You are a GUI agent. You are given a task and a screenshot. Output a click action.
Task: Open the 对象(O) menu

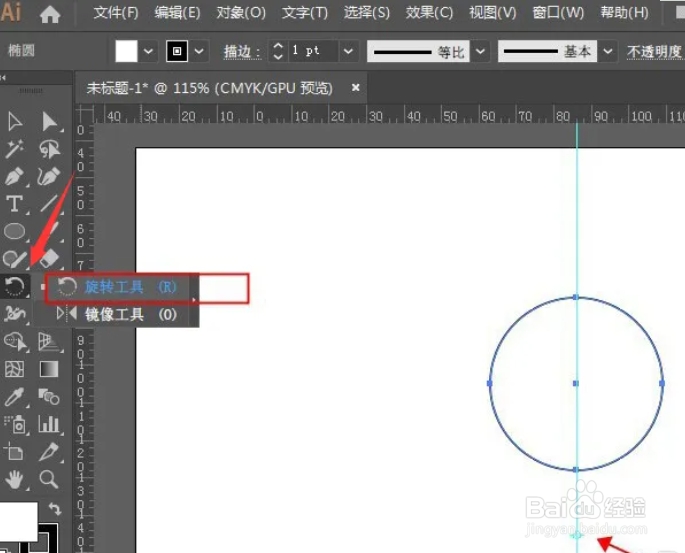pos(241,13)
